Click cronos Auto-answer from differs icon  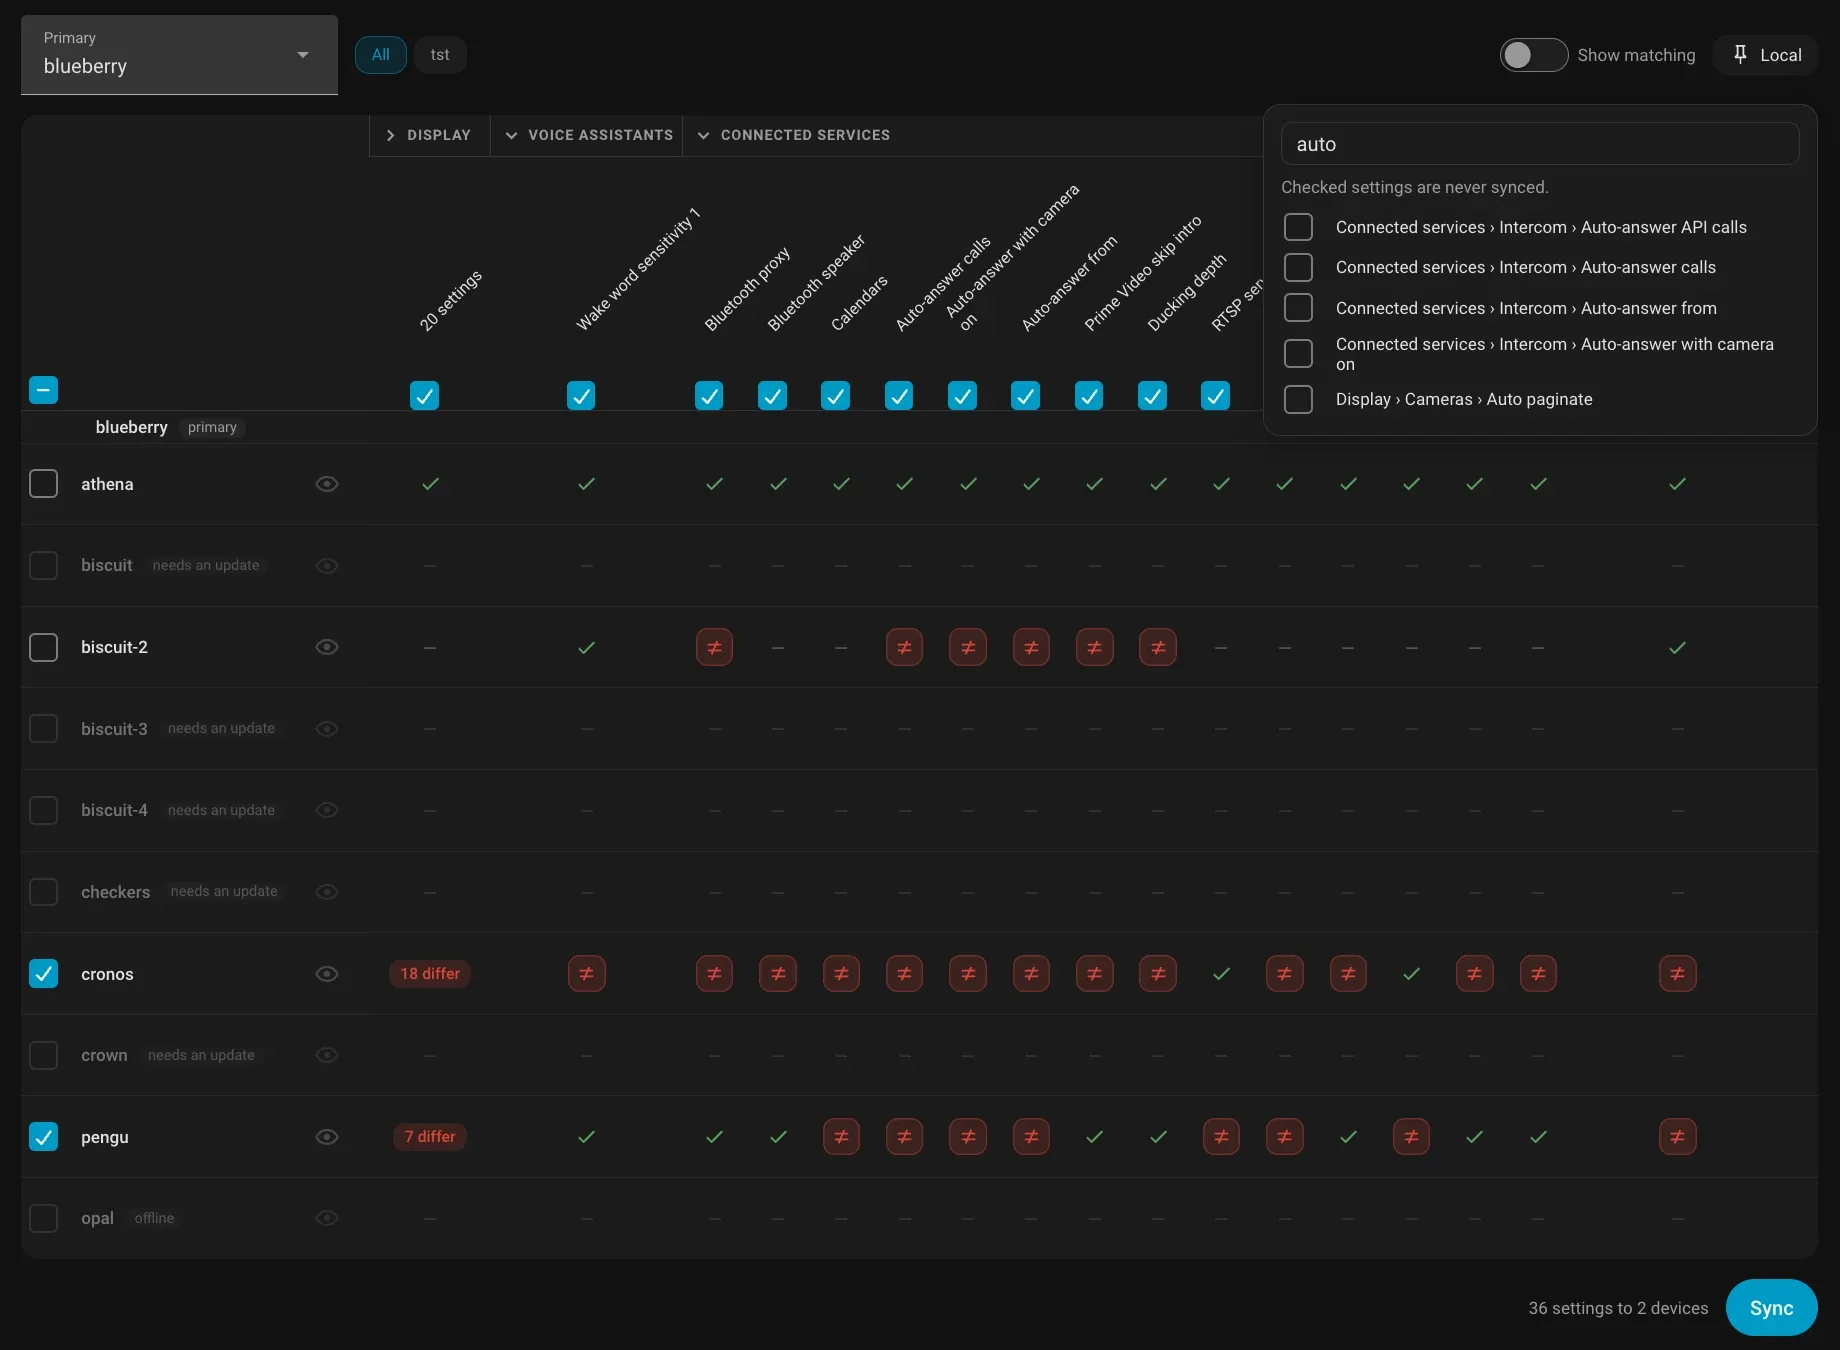[1031, 974]
